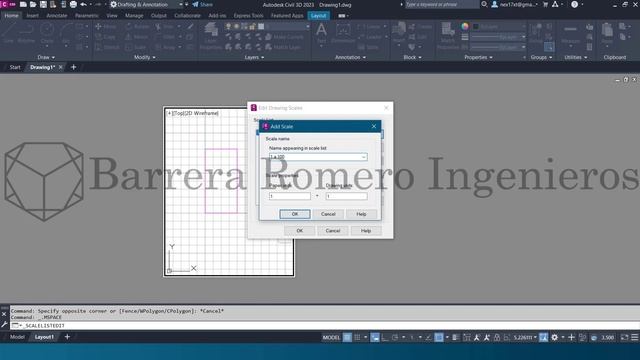Open the scale name combo box in Add Scale
The width and height of the screenshot is (640, 360).
(318, 157)
